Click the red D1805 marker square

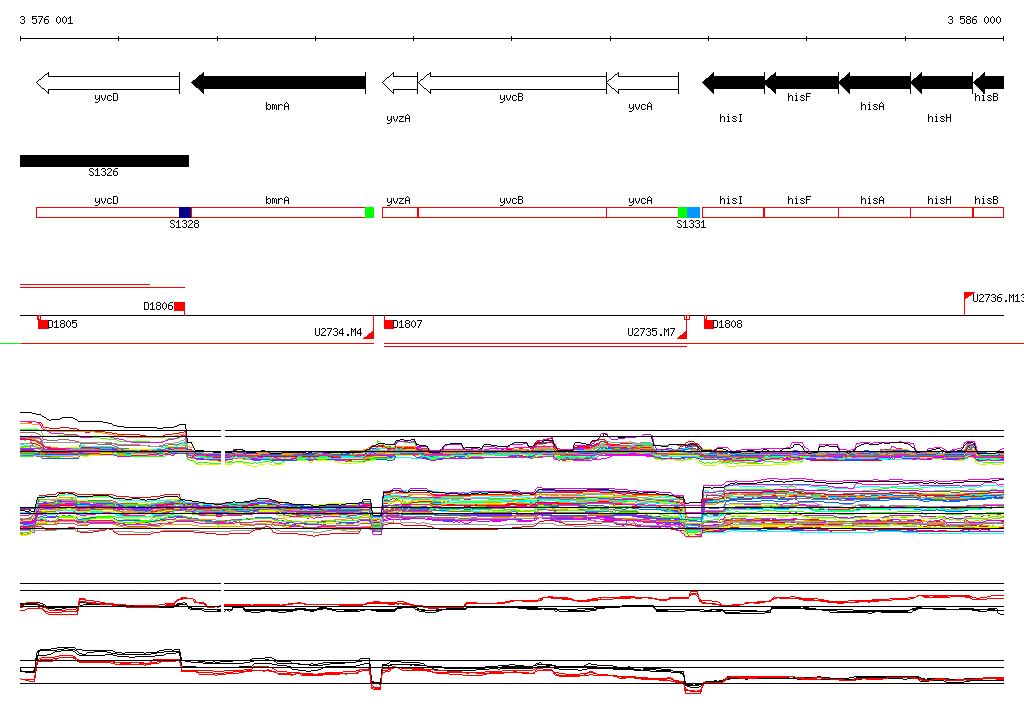click(43, 324)
